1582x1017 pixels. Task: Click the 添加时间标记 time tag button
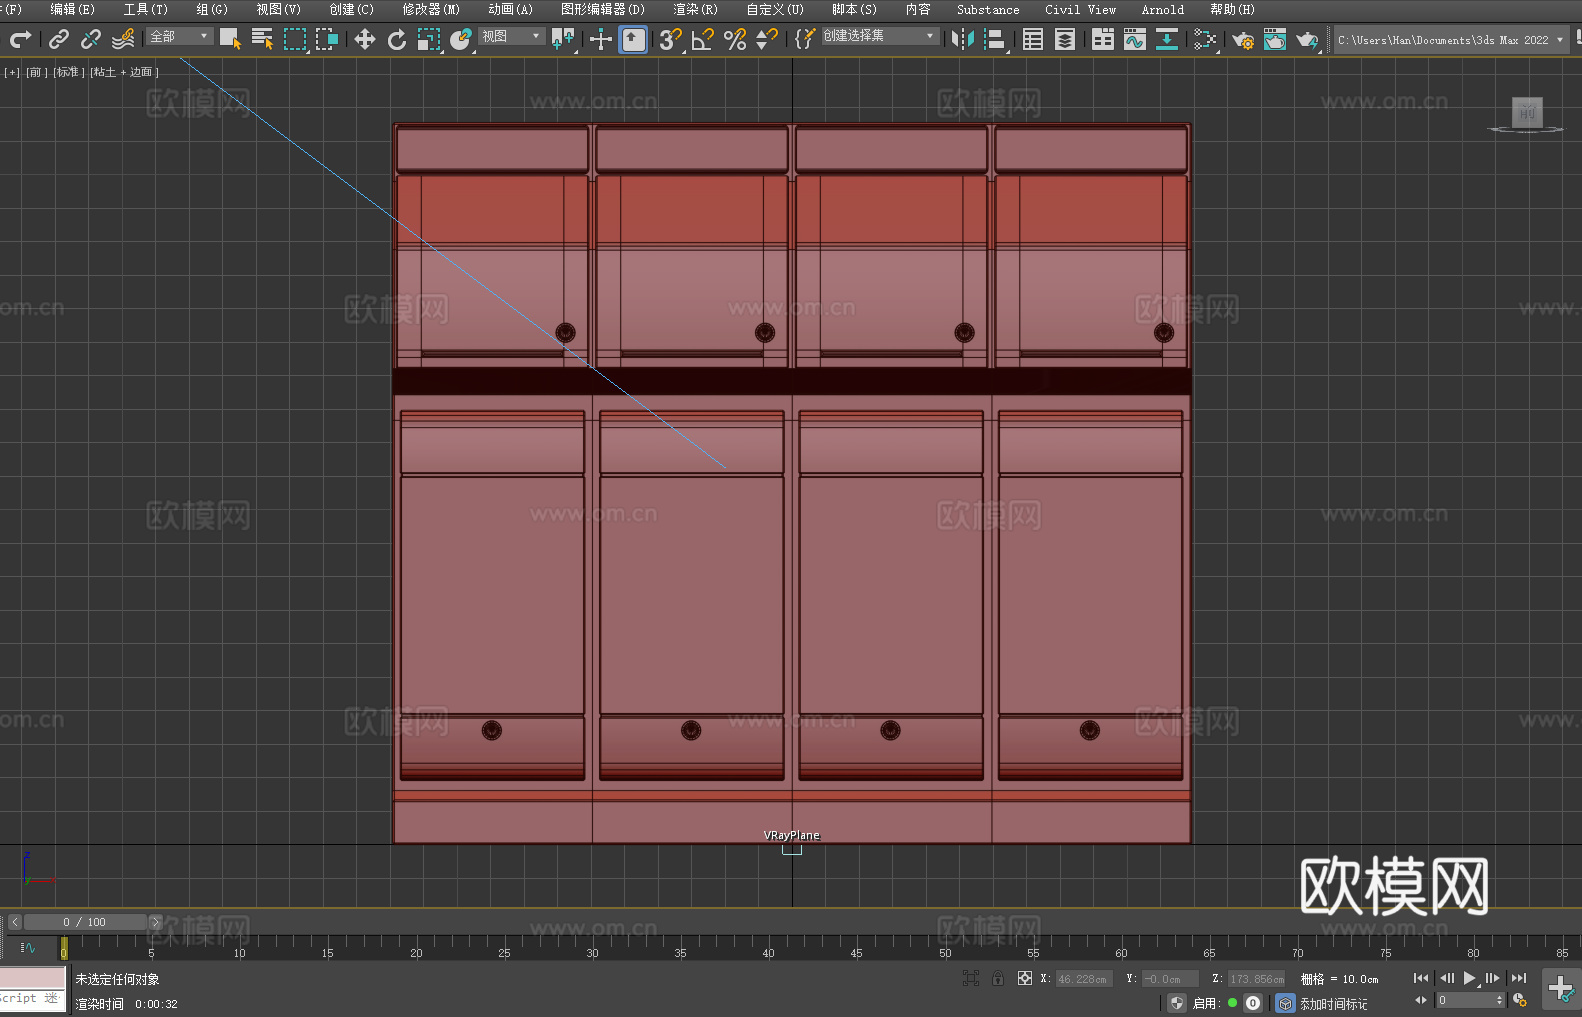(x=1333, y=1003)
